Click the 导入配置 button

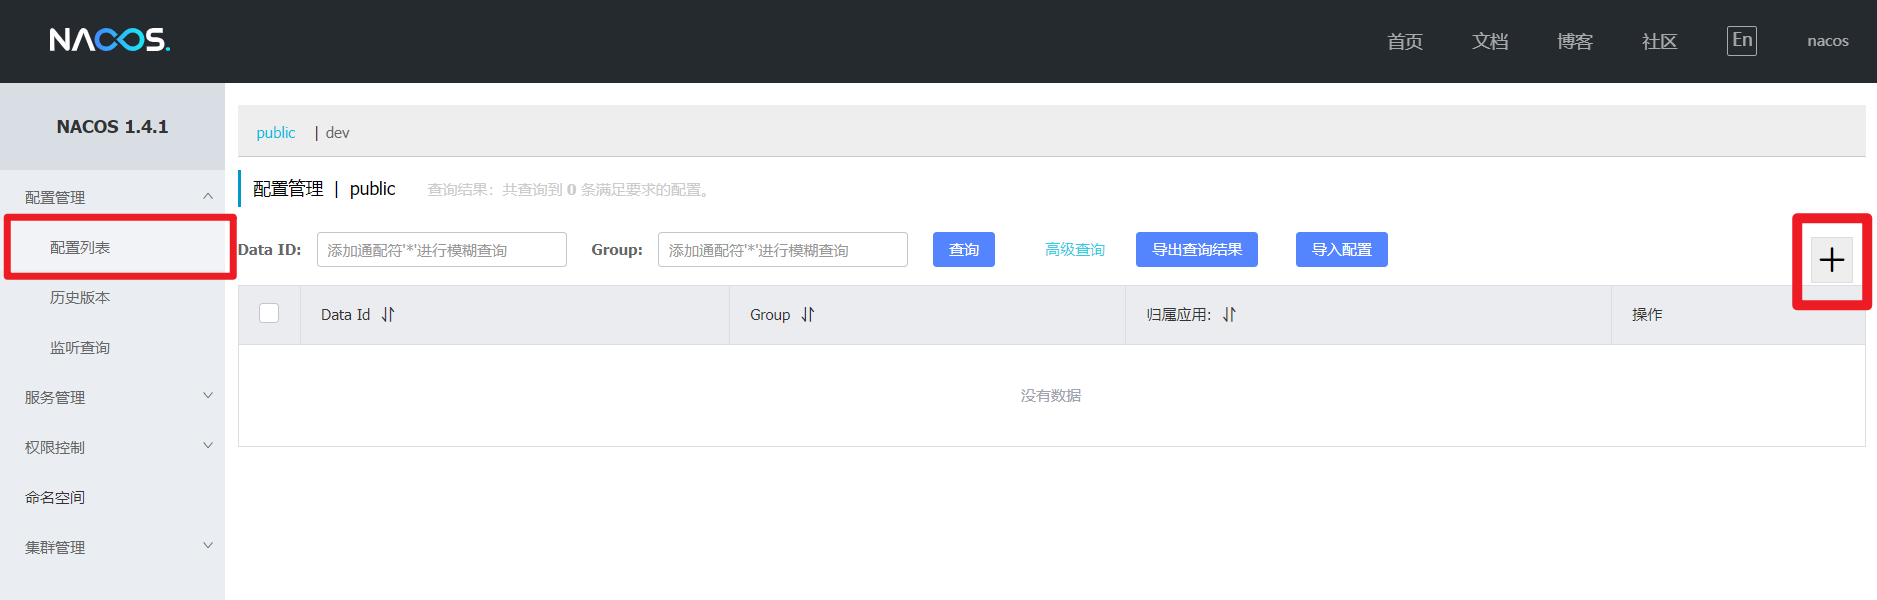click(x=1341, y=250)
